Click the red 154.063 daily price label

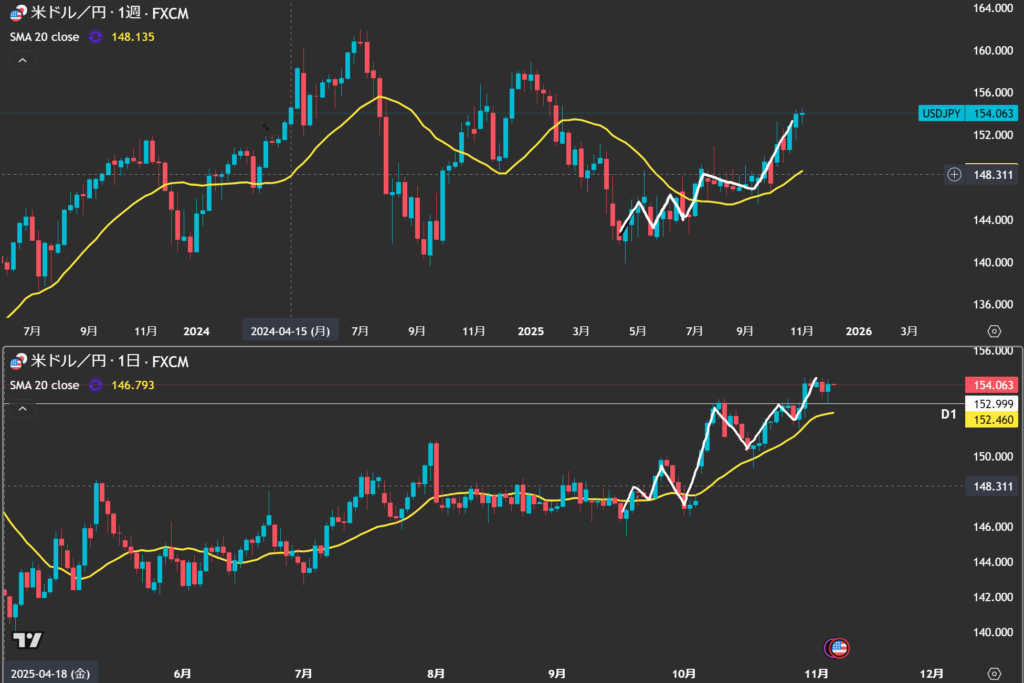click(x=988, y=385)
